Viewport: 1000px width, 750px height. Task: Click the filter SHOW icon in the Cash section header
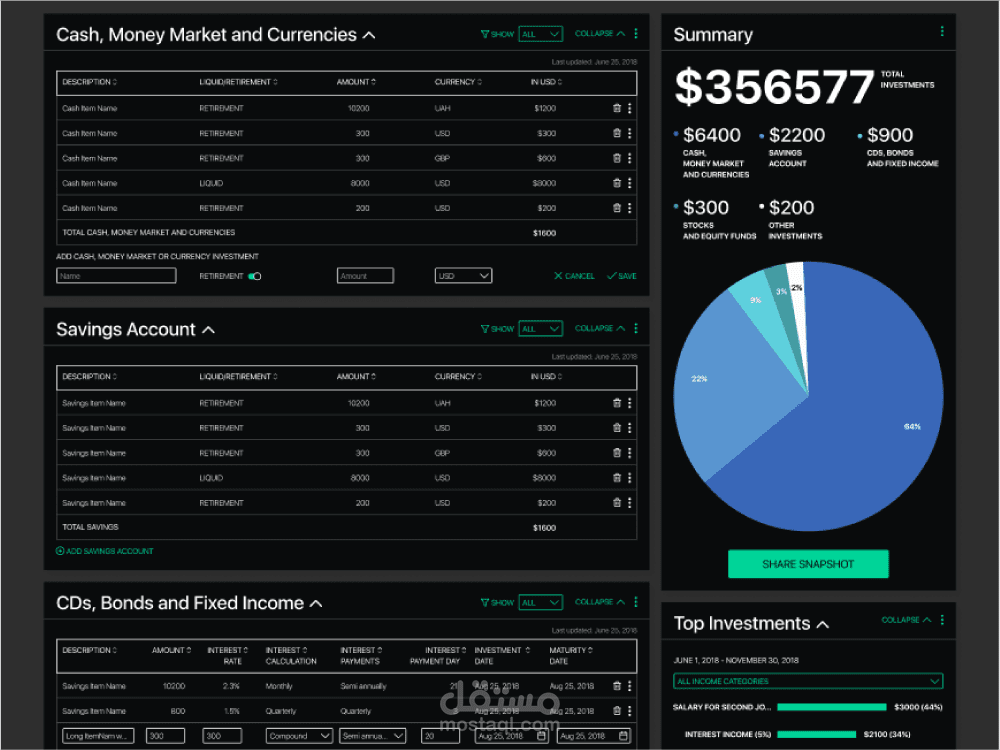[x=485, y=34]
